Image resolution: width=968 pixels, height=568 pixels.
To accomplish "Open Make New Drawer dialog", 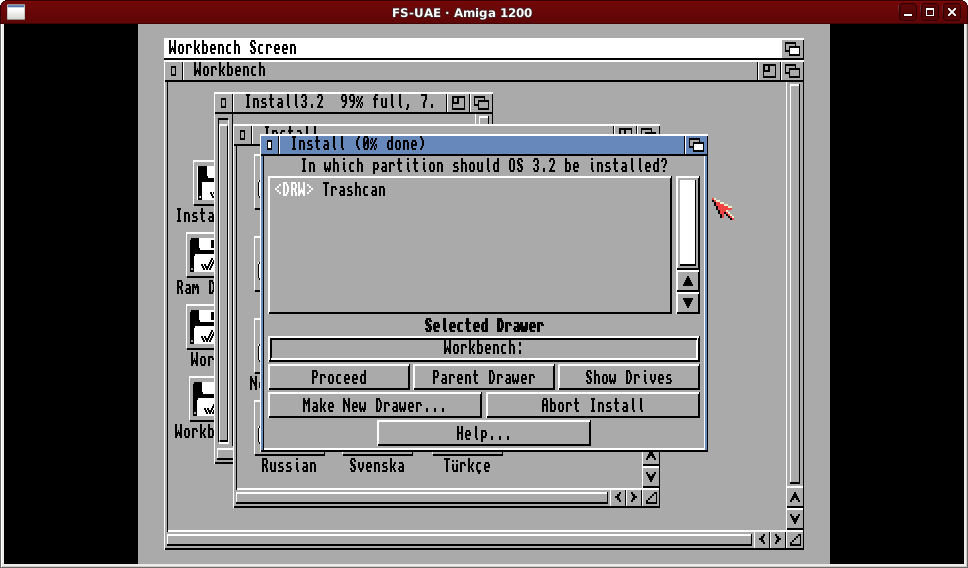I will (375, 406).
